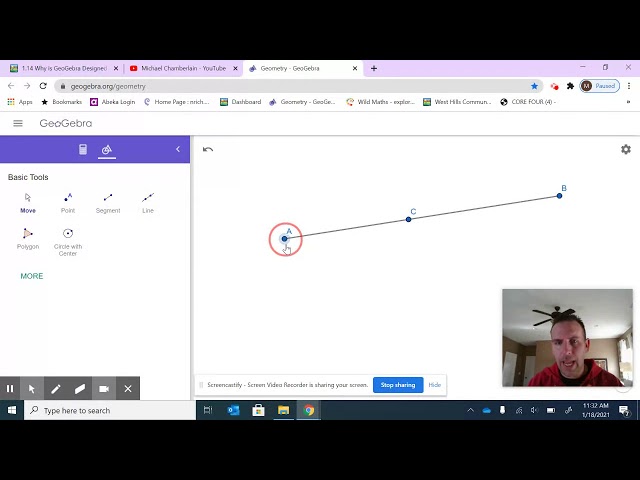Select point A on the segment
The height and width of the screenshot is (480, 640).
click(x=284, y=239)
